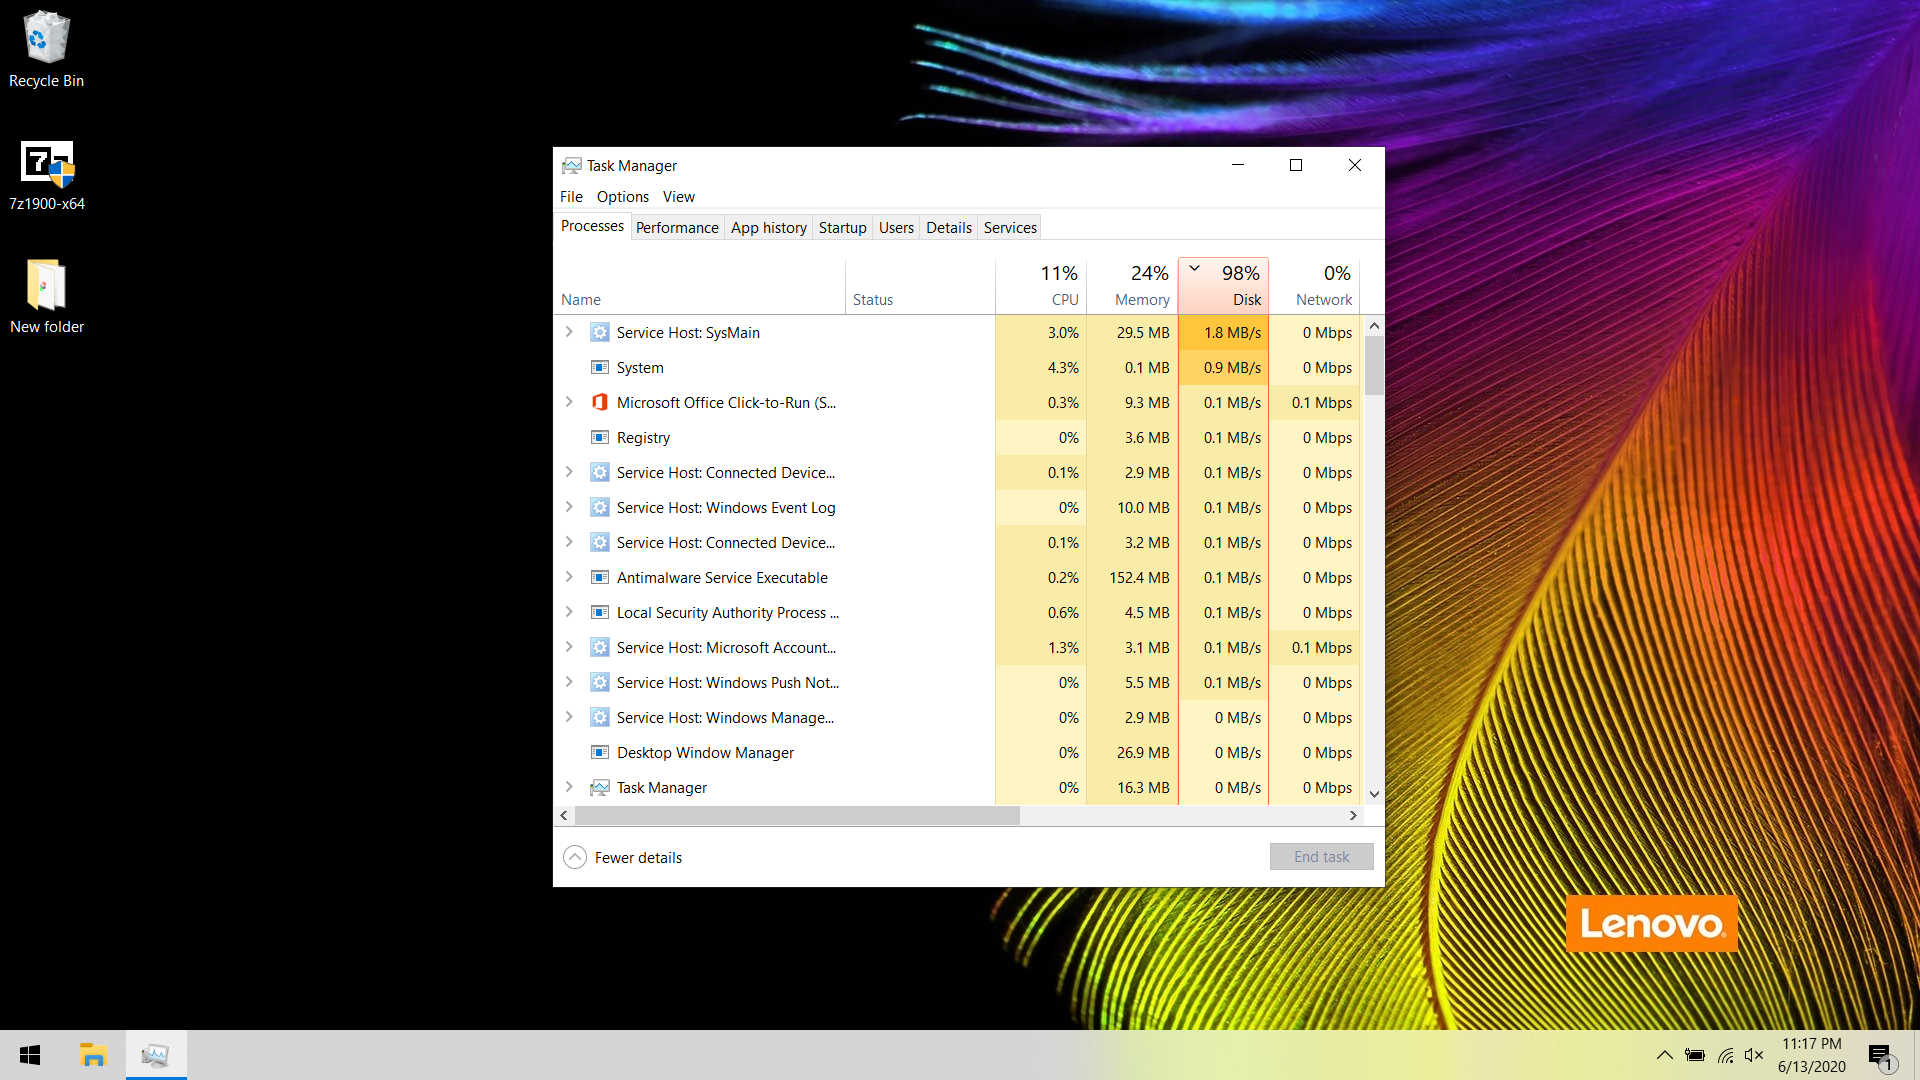Click the End task button
This screenshot has width=1920, height=1080.
(1321, 857)
